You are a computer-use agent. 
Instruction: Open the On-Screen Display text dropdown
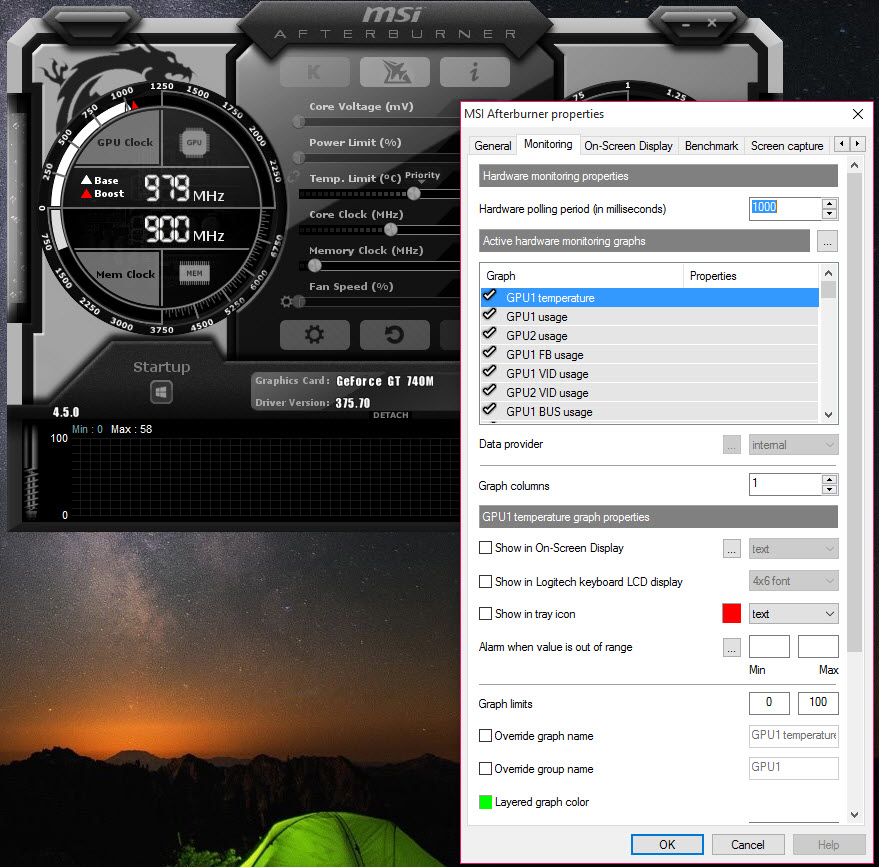793,549
